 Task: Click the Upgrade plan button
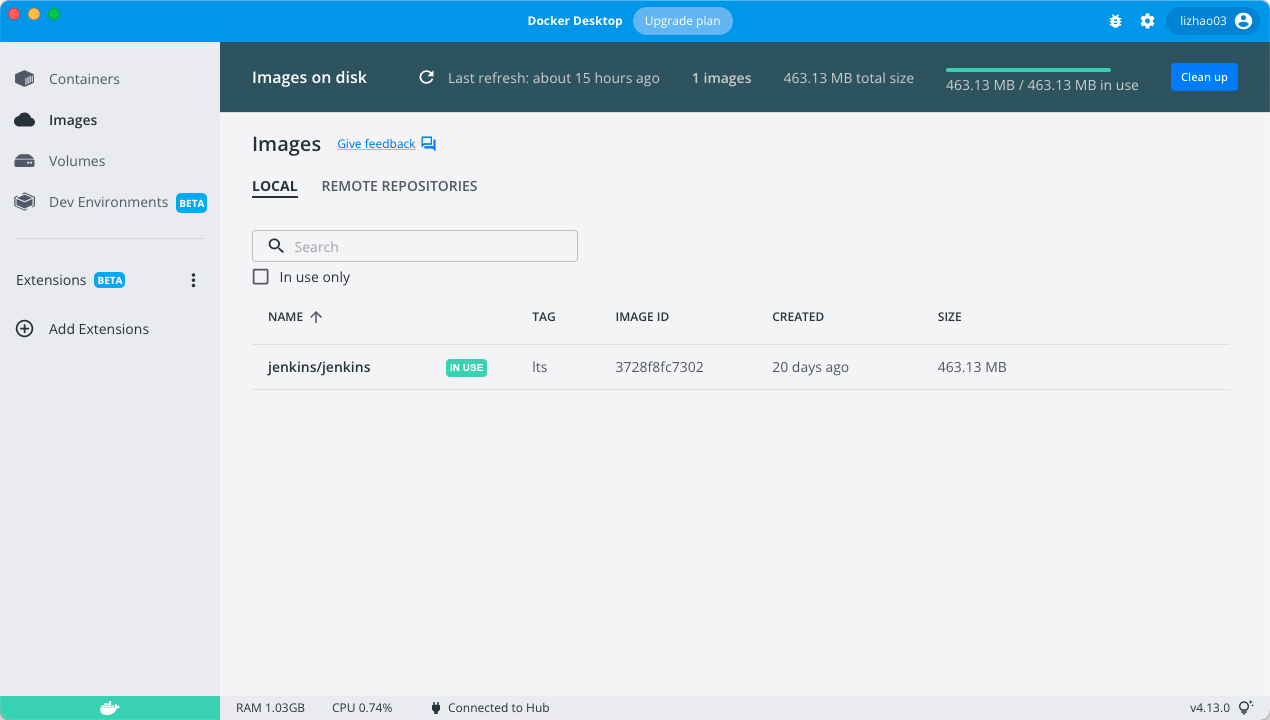[683, 21]
